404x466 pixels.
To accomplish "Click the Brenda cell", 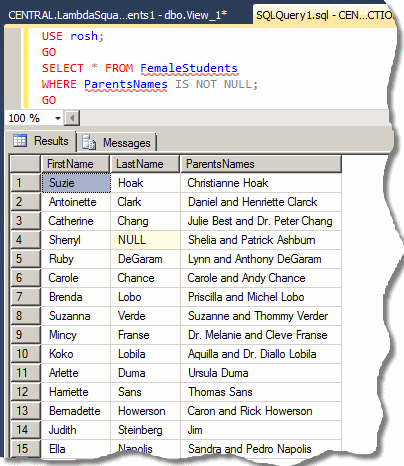I will (76, 297).
